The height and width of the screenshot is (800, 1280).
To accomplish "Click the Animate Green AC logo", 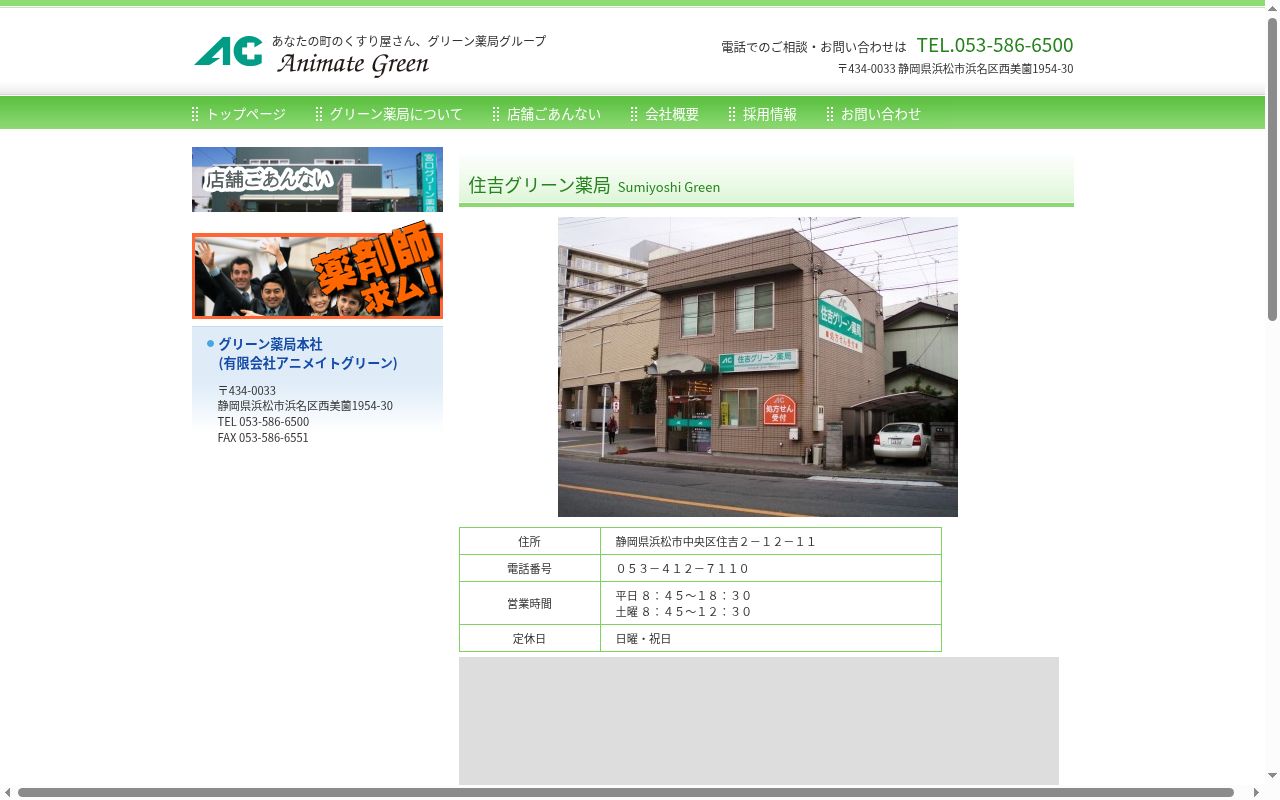I will click(x=228, y=51).
